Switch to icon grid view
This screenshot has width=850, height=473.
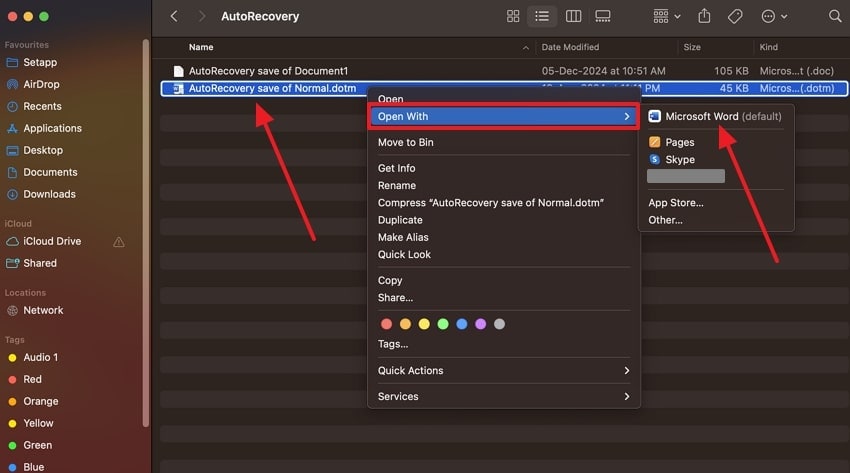[x=513, y=16]
